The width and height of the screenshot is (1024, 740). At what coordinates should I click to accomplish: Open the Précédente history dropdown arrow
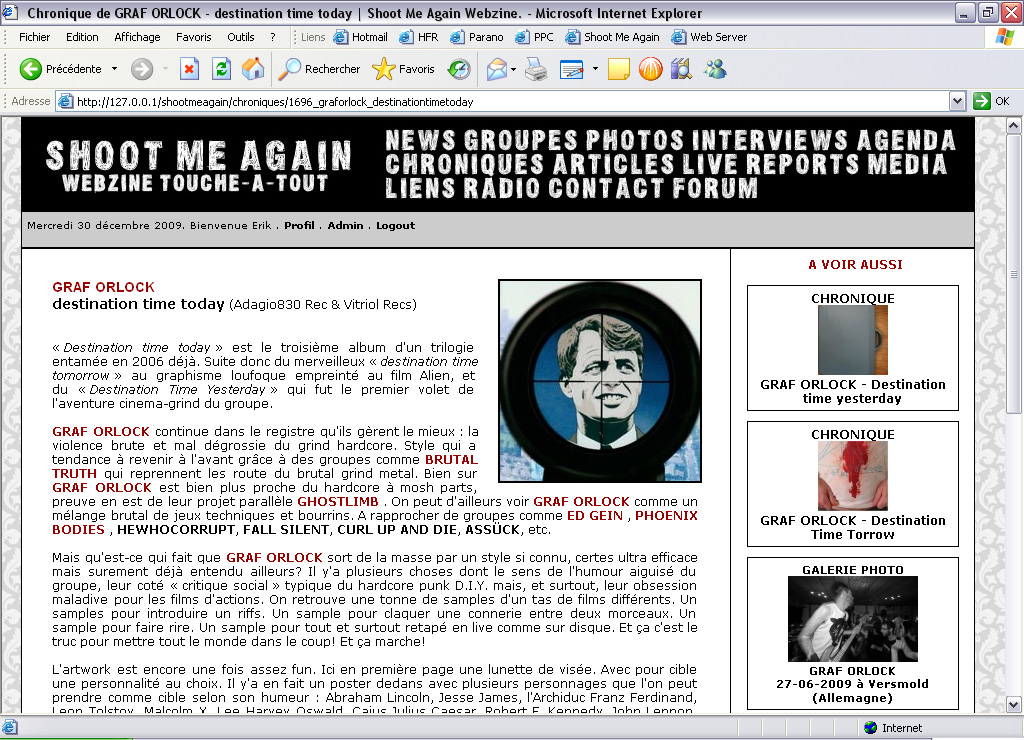[114, 69]
